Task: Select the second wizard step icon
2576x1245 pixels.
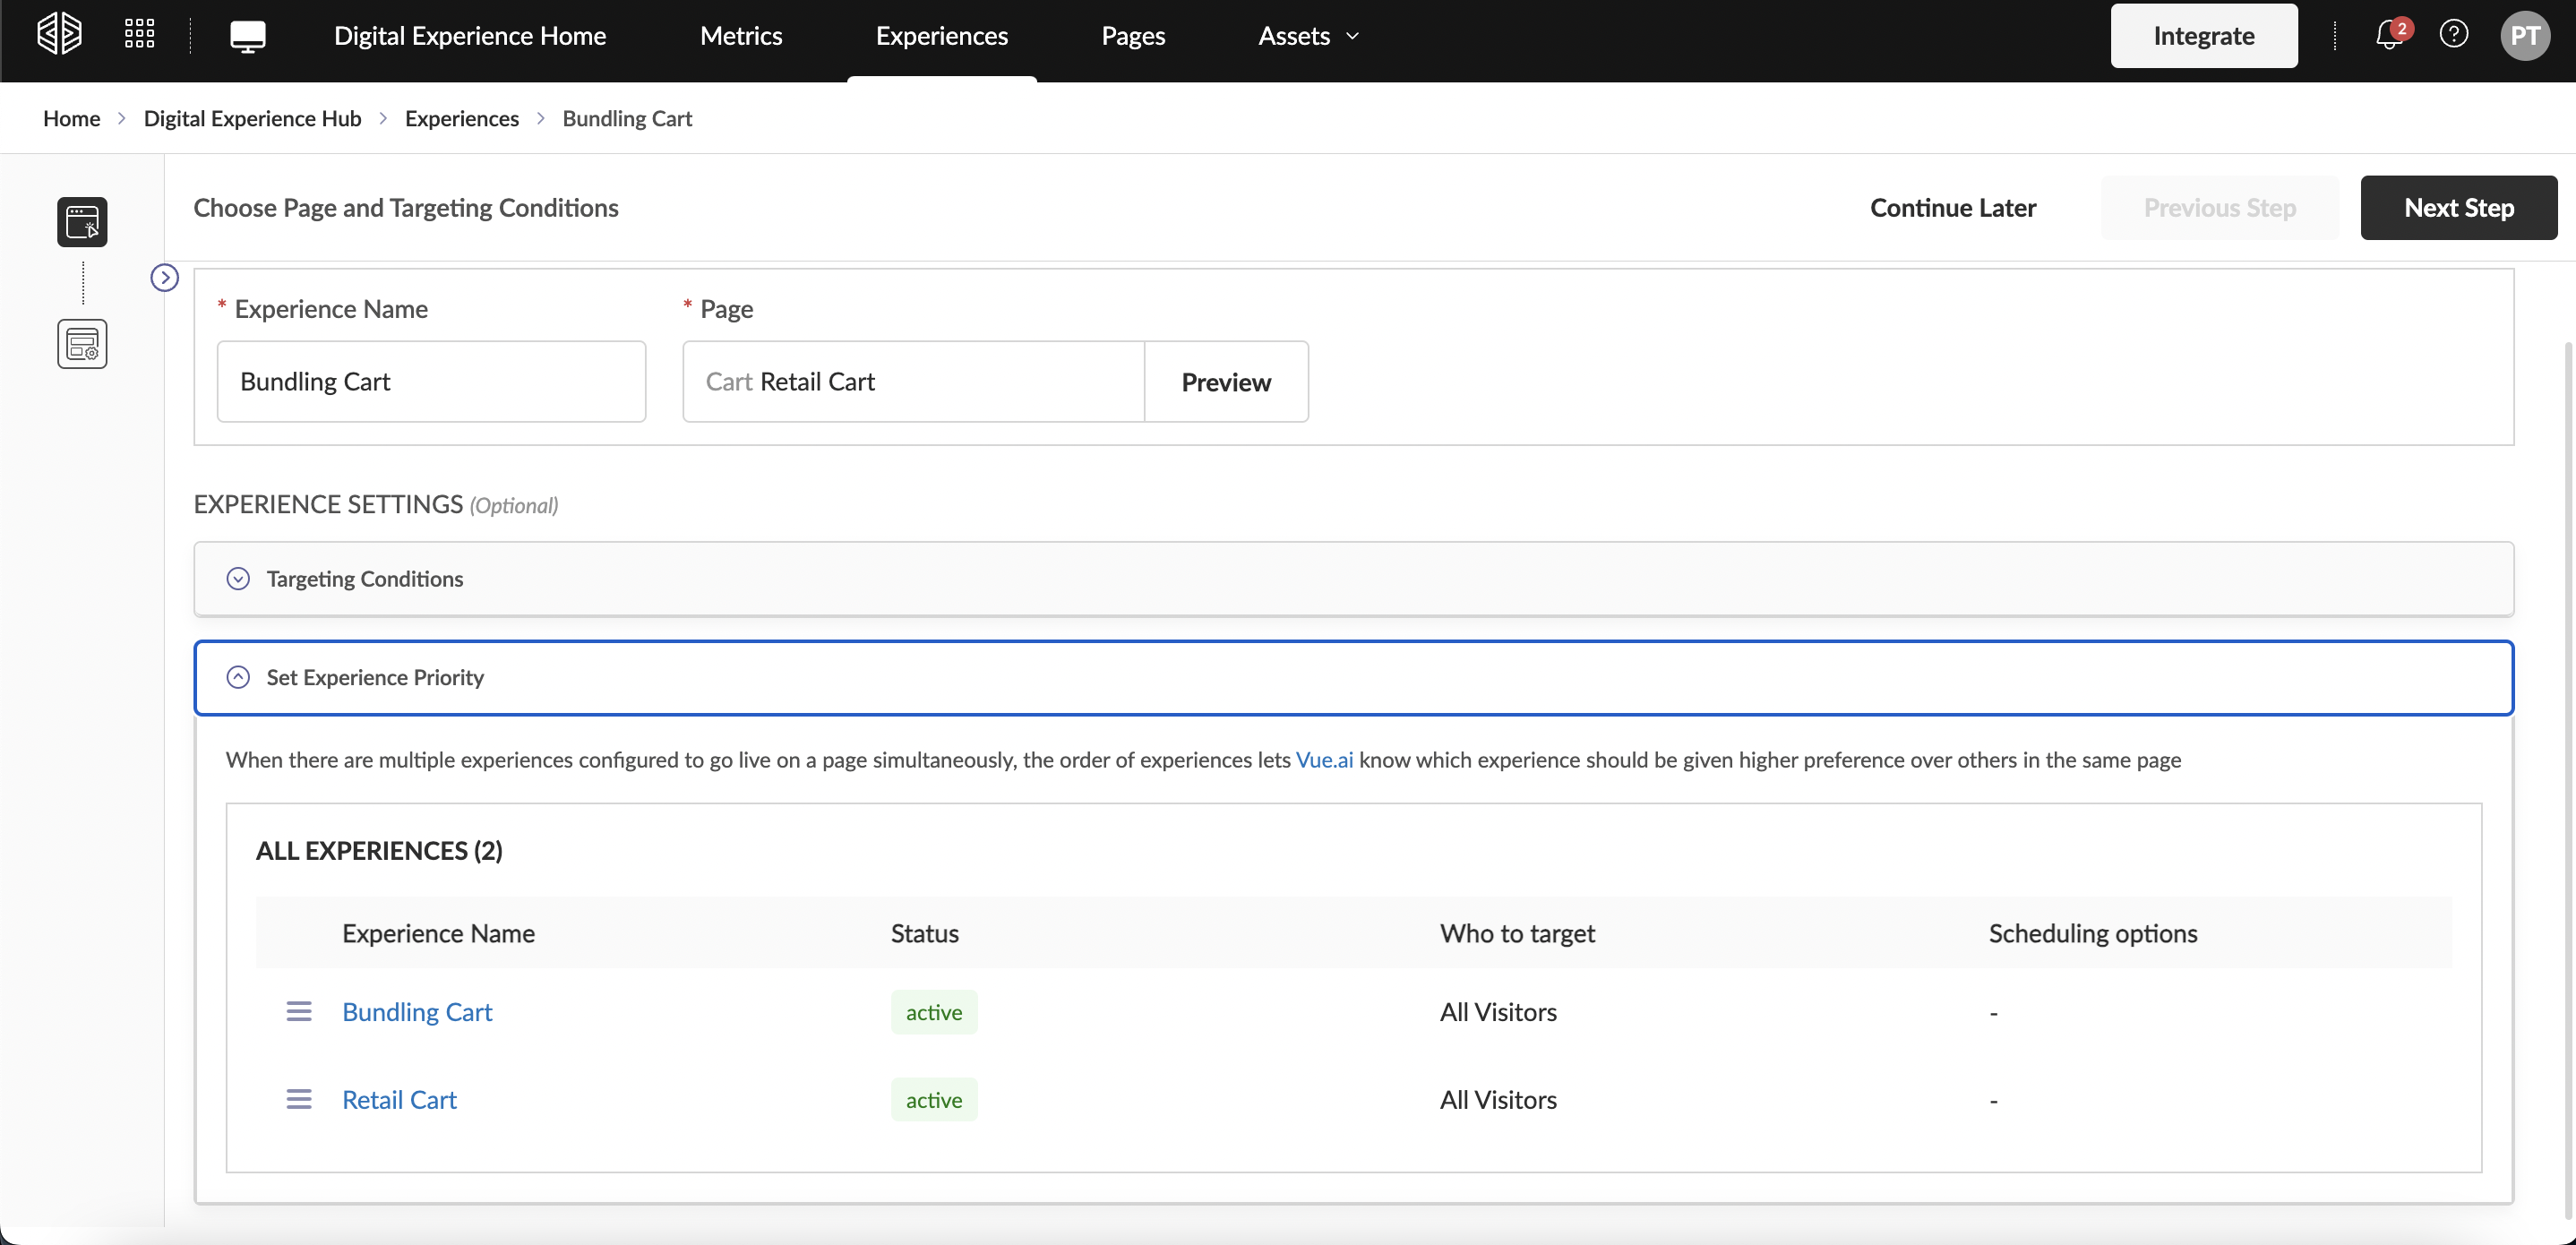Action: click(82, 344)
